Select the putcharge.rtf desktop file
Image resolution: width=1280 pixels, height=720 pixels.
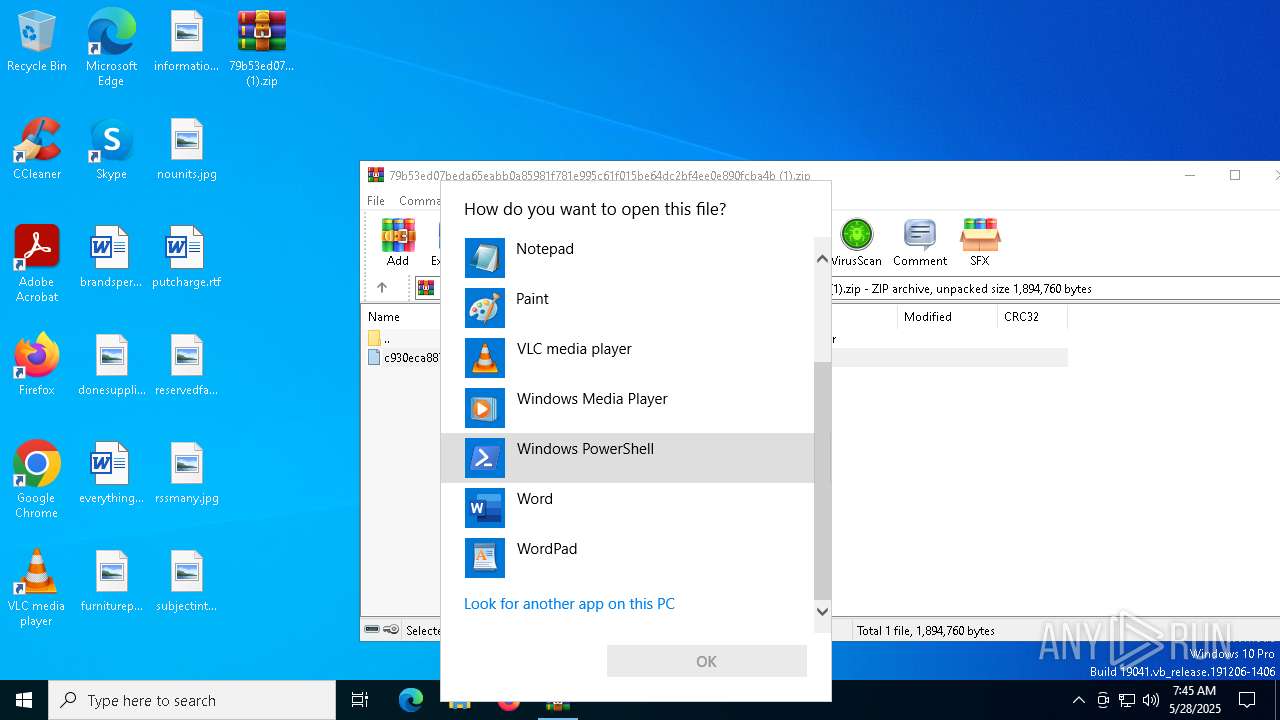pos(187,258)
